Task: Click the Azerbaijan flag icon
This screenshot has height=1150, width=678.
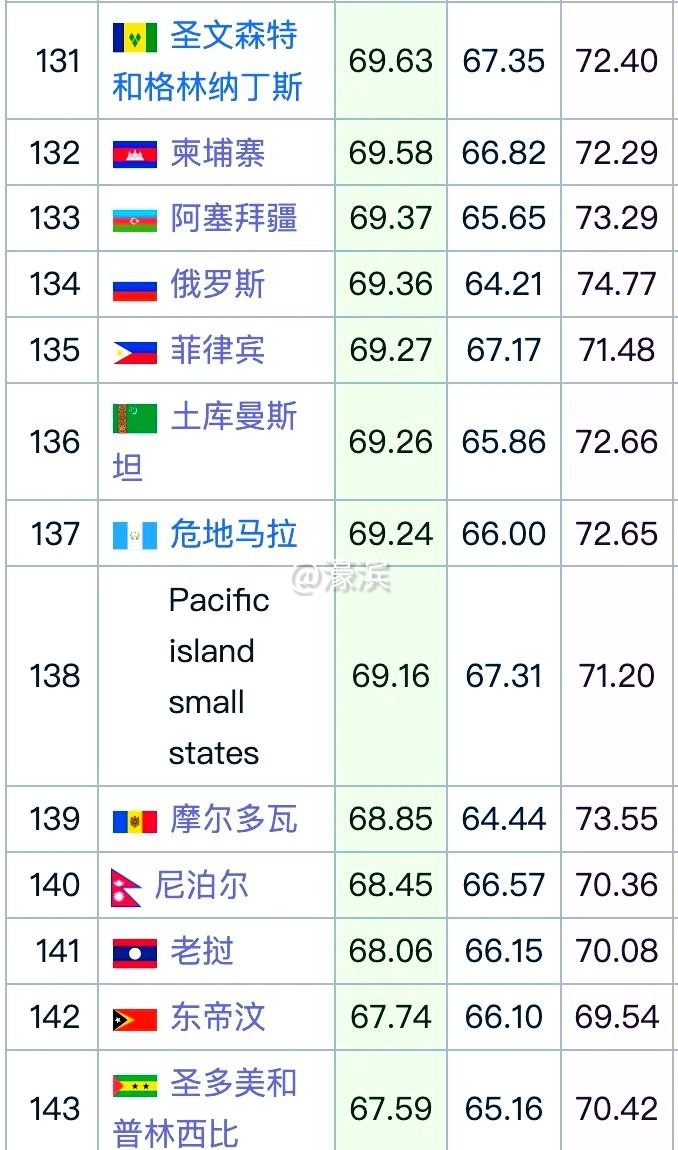Action: click(135, 219)
